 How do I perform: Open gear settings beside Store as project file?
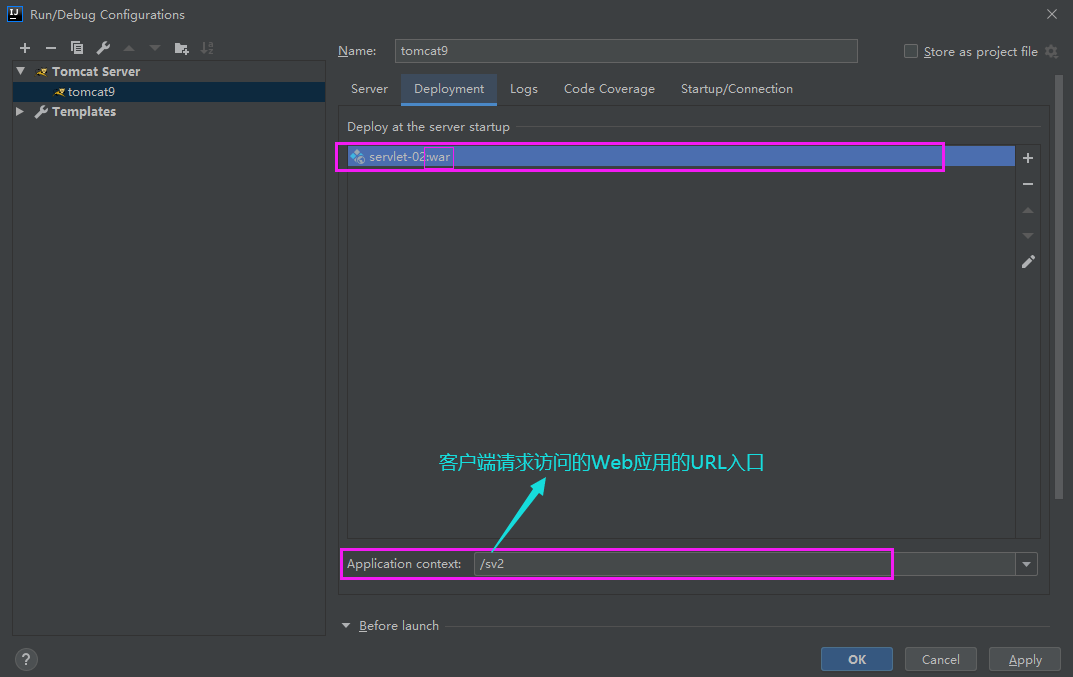[x=1052, y=51]
